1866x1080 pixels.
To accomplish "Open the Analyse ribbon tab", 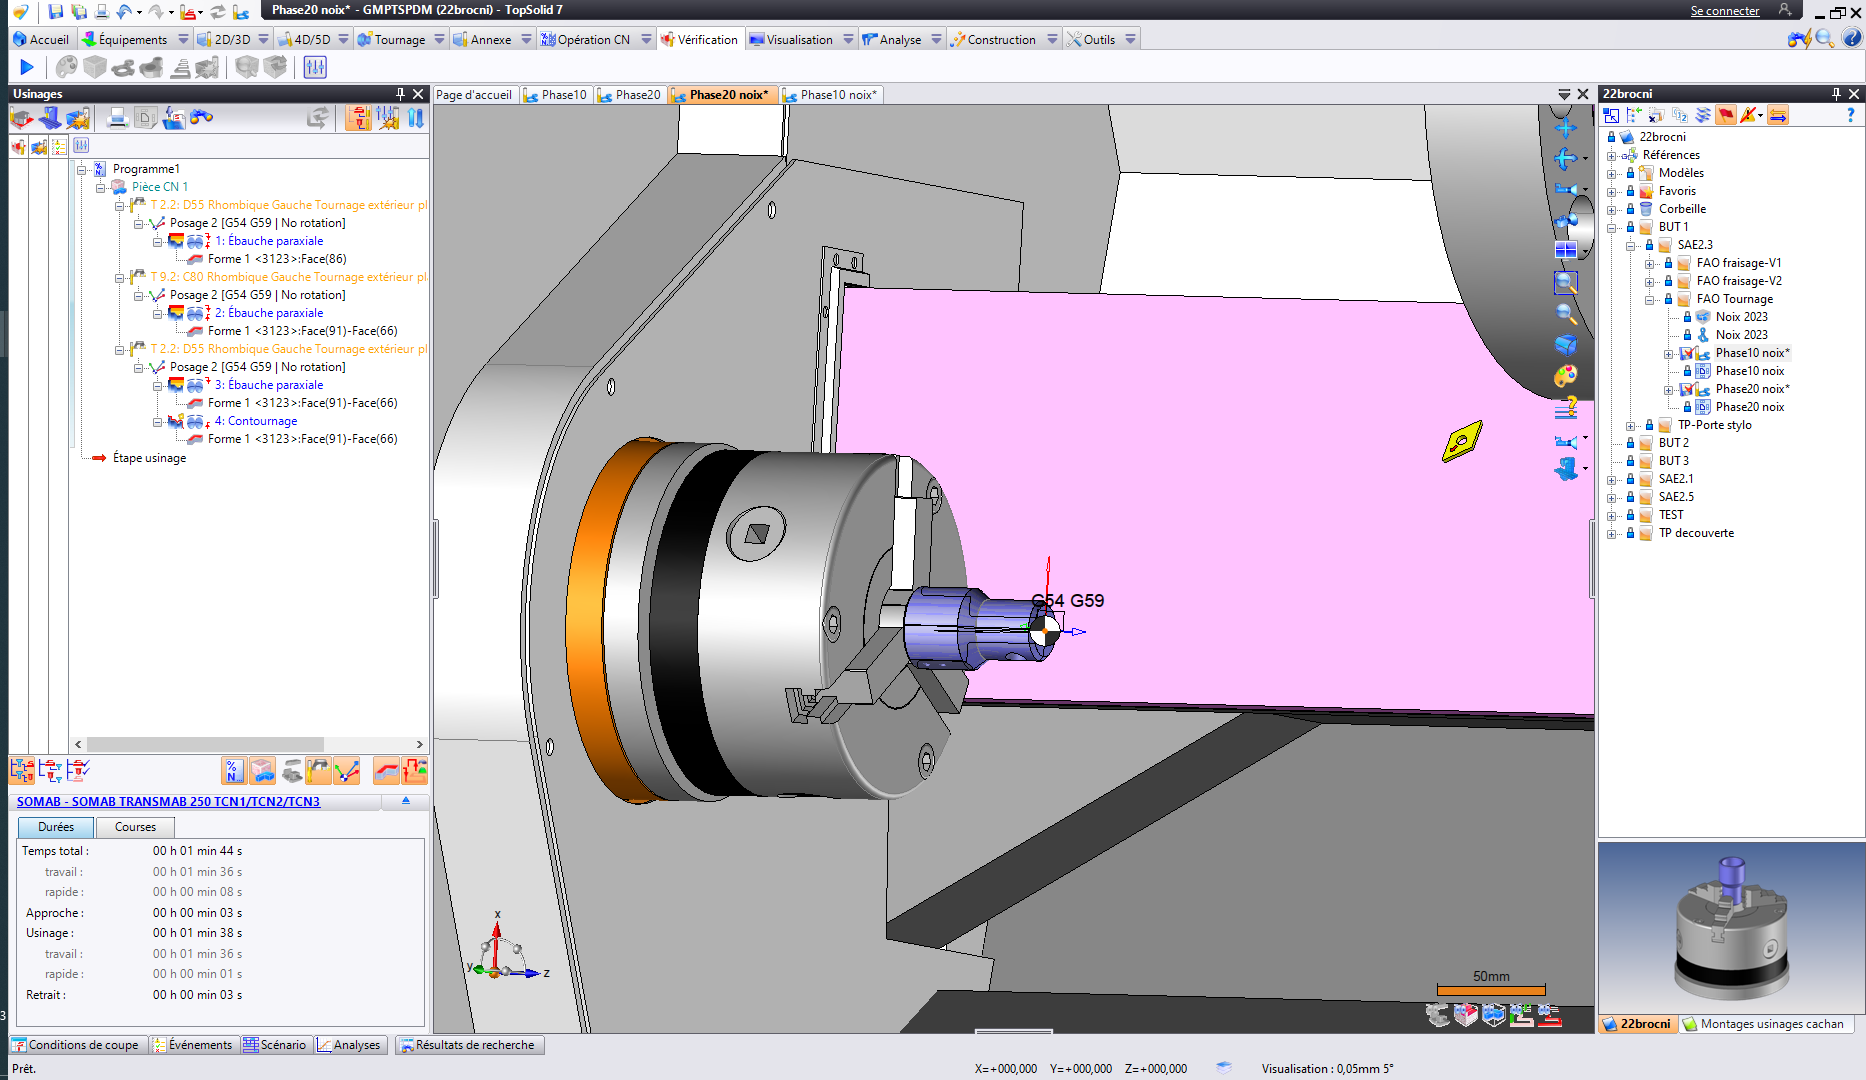I will [x=900, y=40].
